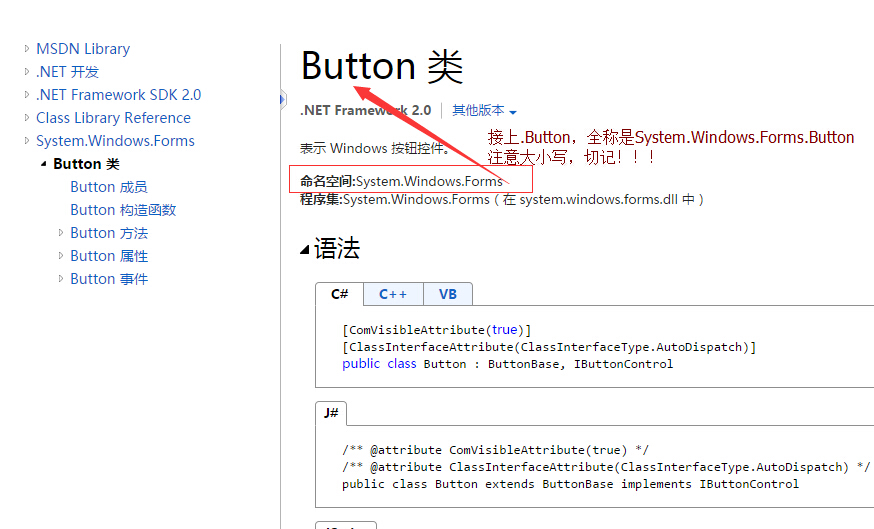Open the Button 属性 link
874x529 pixels.
coord(109,256)
